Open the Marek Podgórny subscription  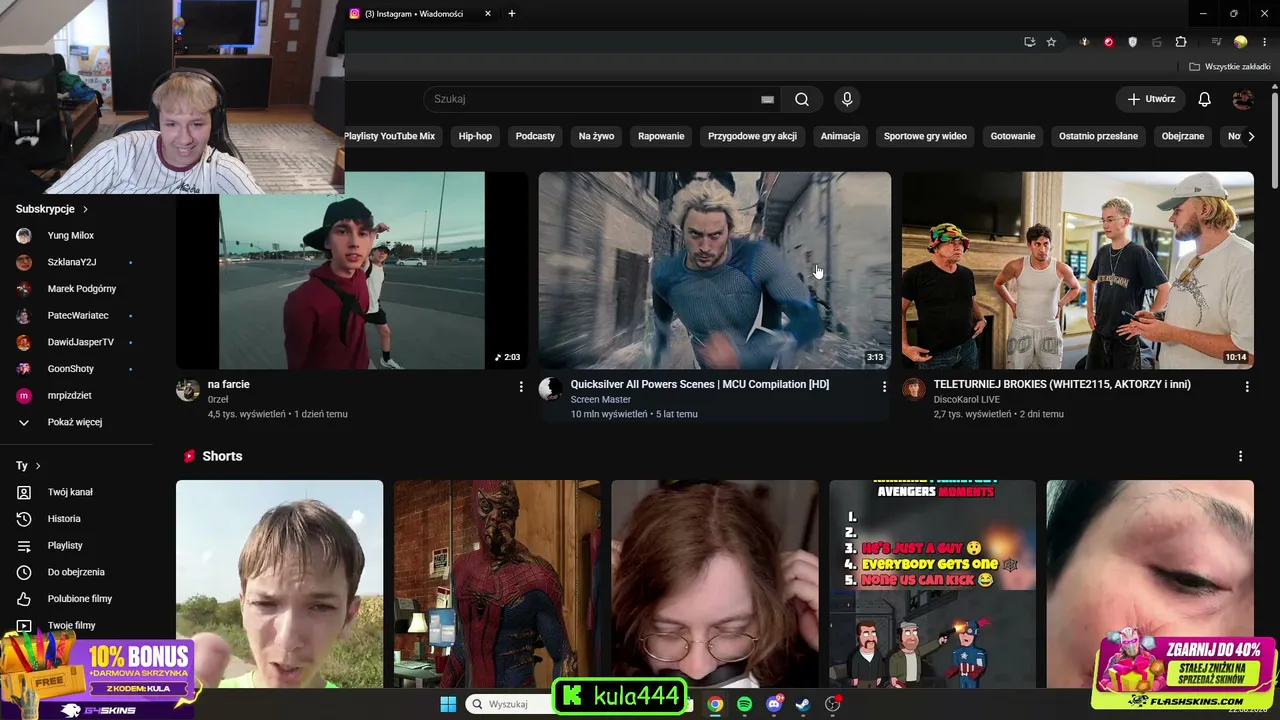tap(82, 289)
